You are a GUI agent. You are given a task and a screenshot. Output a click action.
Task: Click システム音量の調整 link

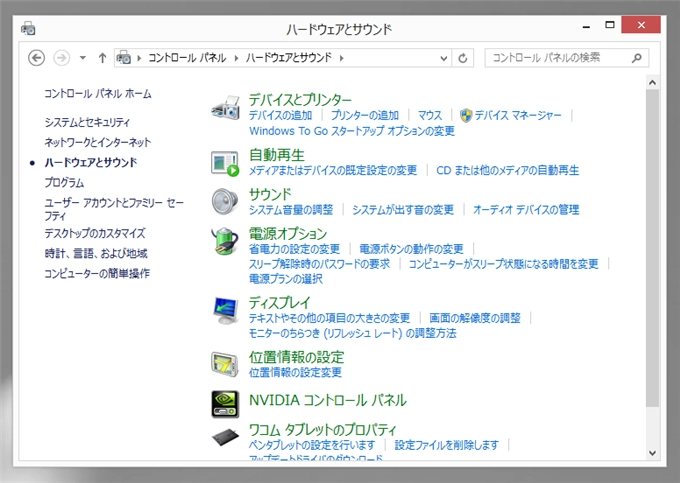(x=291, y=210)
